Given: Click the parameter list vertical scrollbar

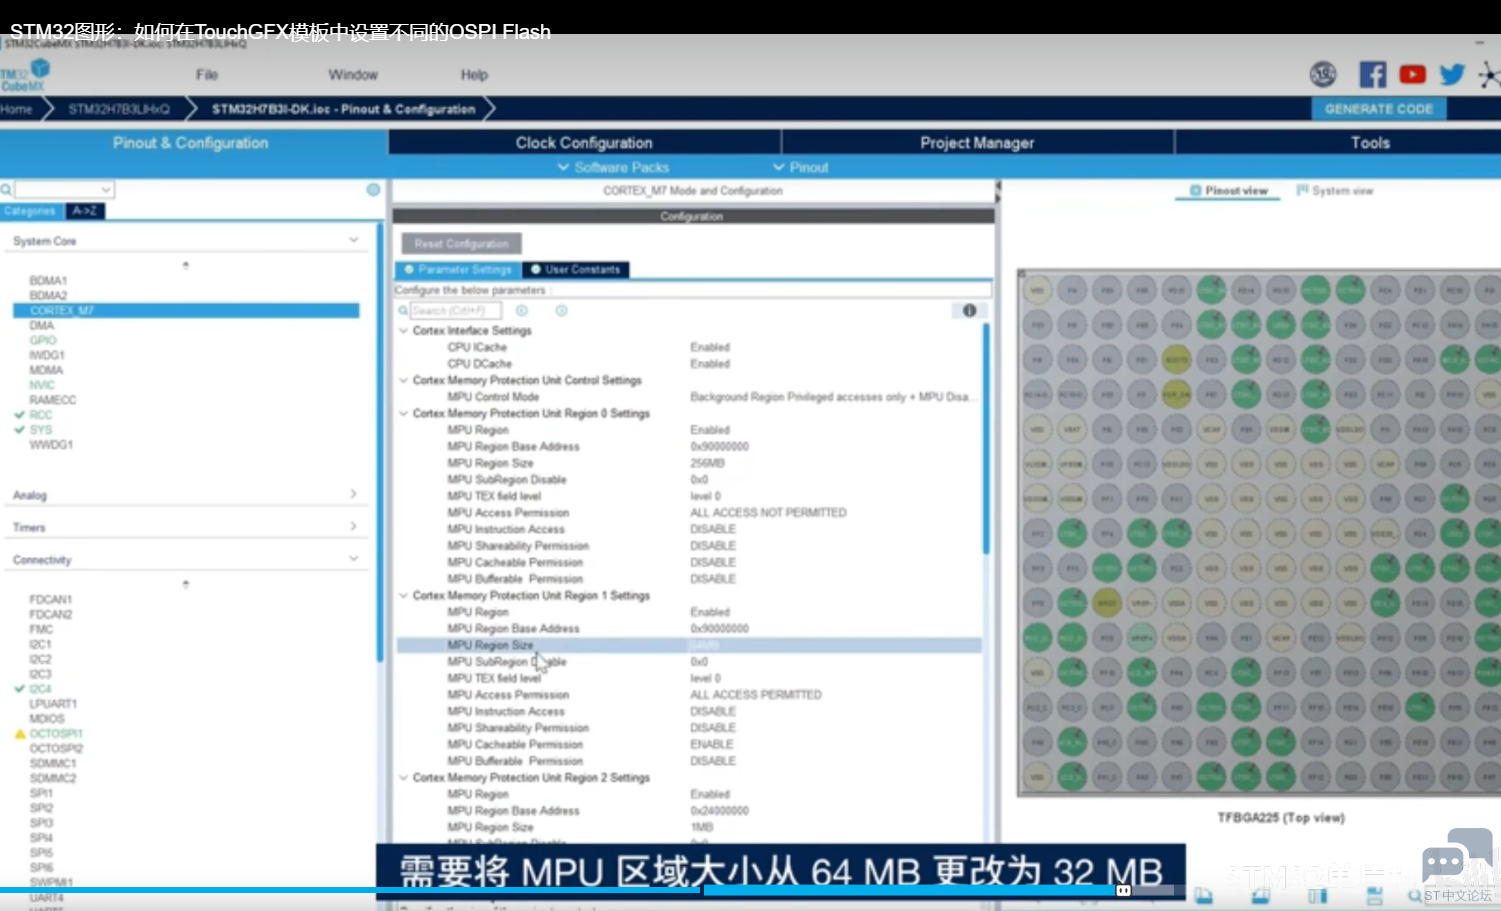Looking at the screenshot, I should 986,440.
